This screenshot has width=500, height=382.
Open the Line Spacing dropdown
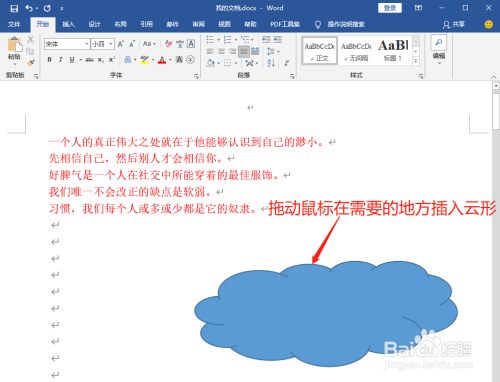[273, 51]
